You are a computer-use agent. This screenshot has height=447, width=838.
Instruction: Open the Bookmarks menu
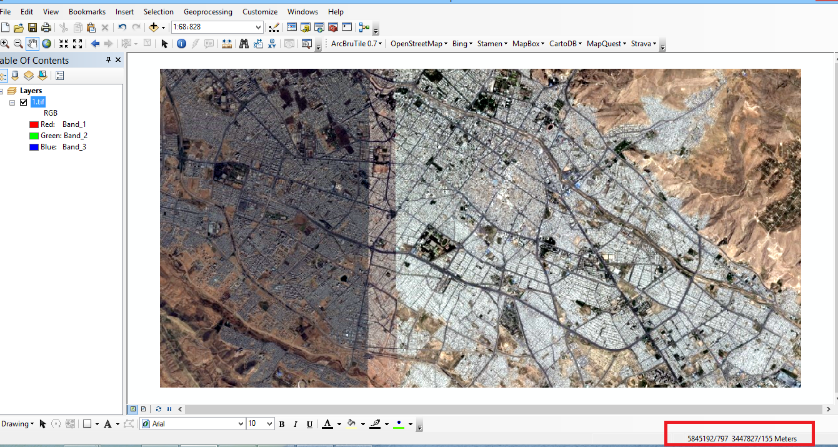tap(87, 11)
